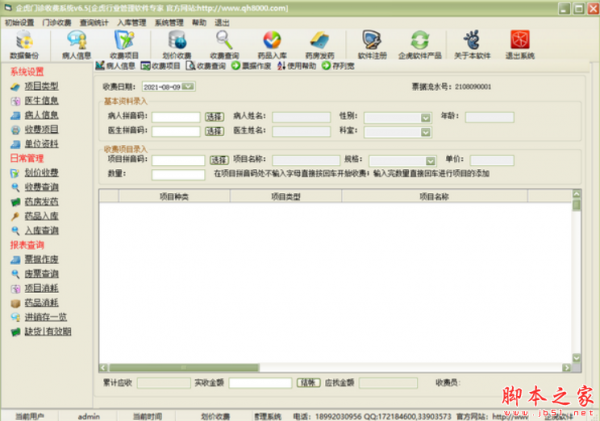Click 收费项目 in the small secondary toolbar
The image size is (600, 421).
point(160,66)
